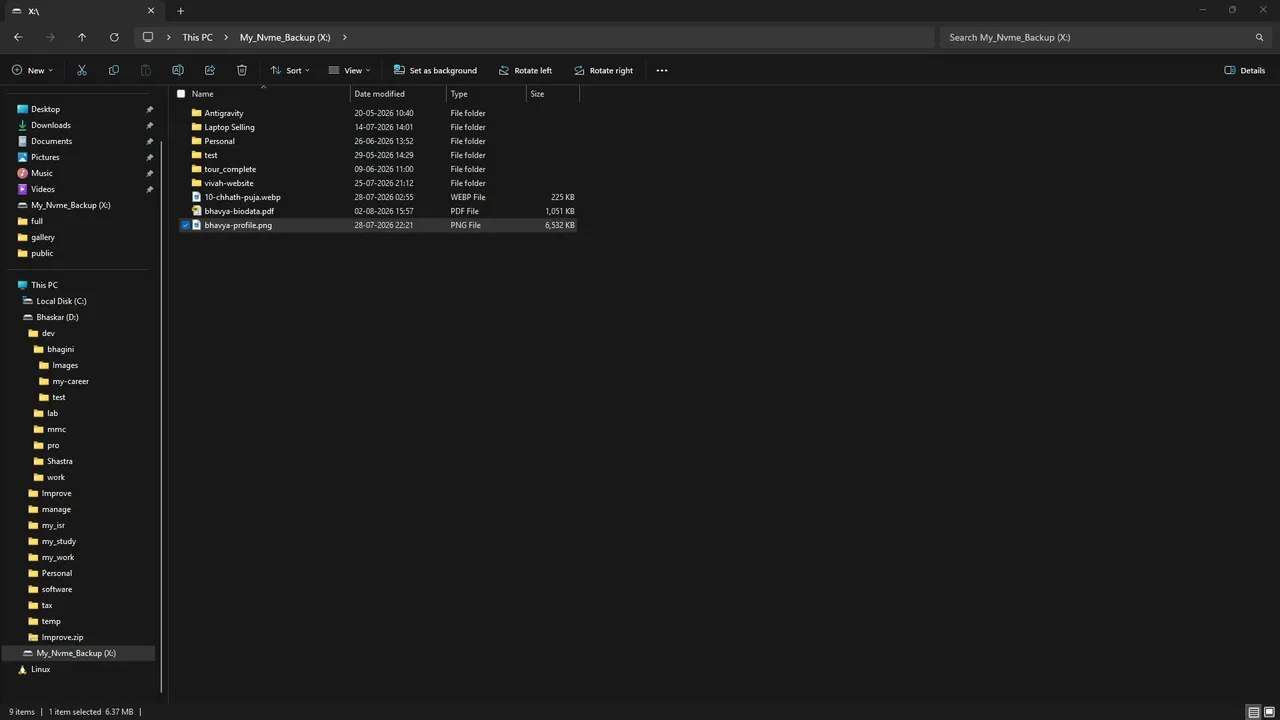This screenshot has width=1280, height=720.
Task: Switch to details list view icon
Action: 1253,712
